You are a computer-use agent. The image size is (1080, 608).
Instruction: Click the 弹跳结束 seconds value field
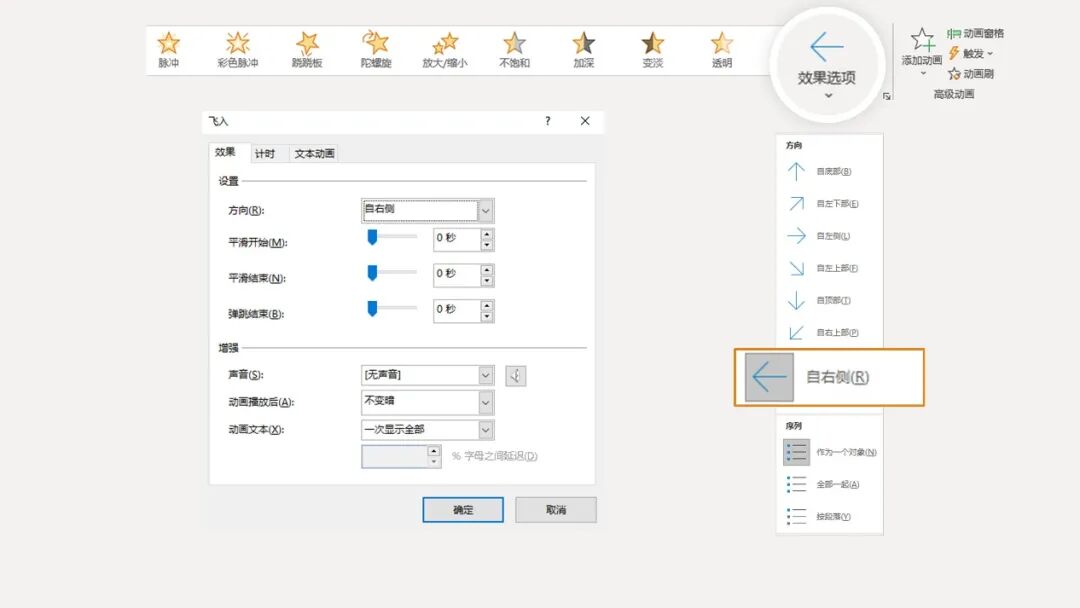tap(457, 311)
